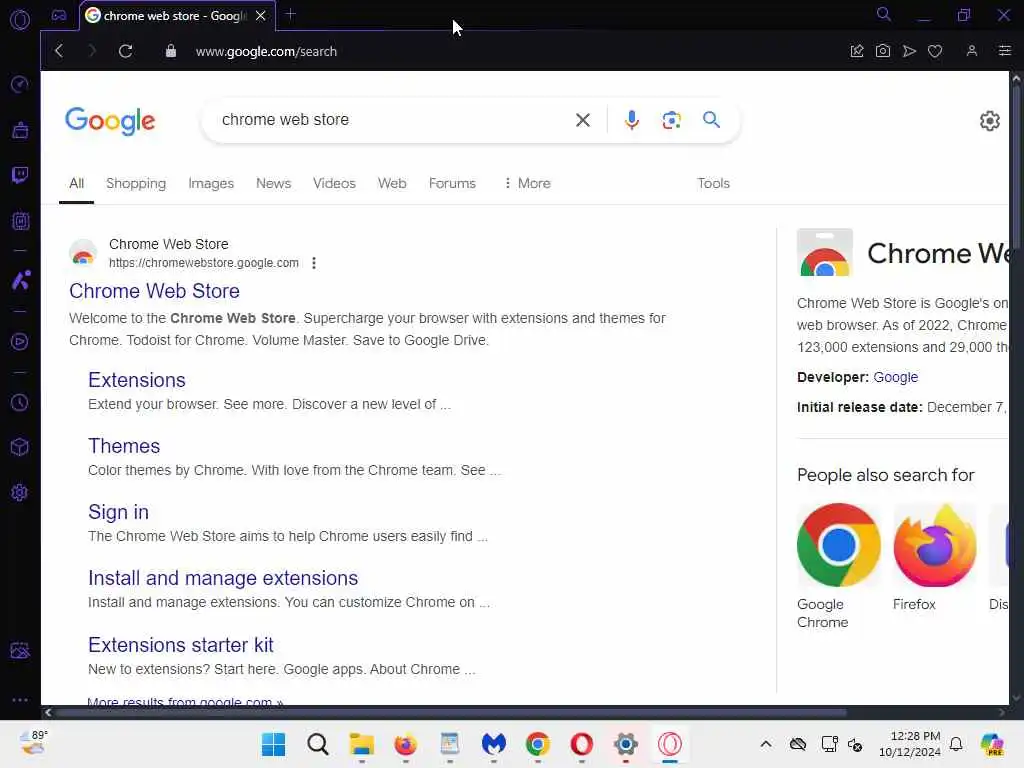1024x768 pixels.
Task: Go to Google homepage logo
Action: (x=110, y=121)
